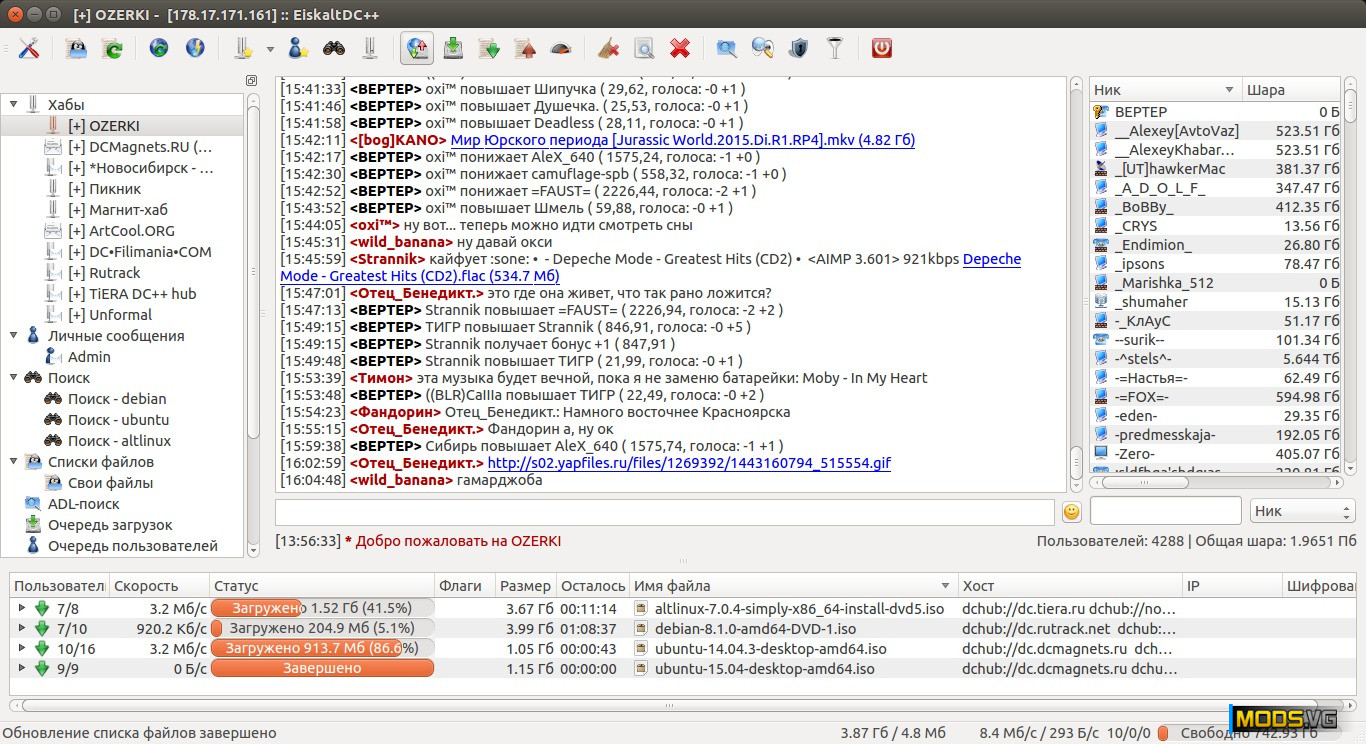This screenshot has height=744, width=1366.
Task: Open the Ник filter combo box
Action: pos(1302,511)
